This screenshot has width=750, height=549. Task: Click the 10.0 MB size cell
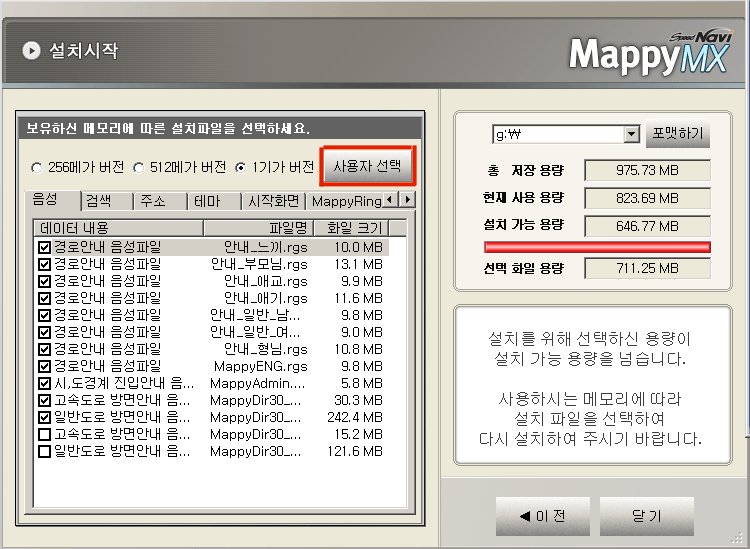click(358, 247)
